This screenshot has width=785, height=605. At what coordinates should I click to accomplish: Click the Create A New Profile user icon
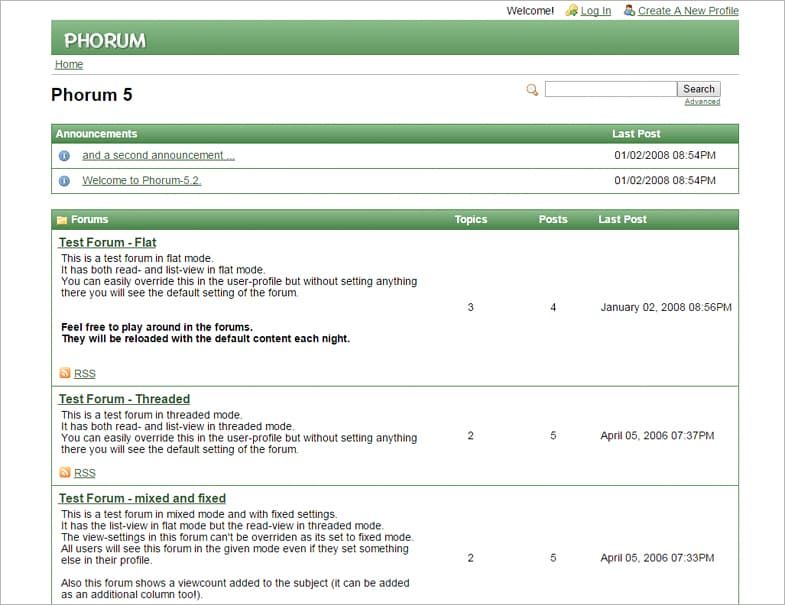[x=629, y=10]
